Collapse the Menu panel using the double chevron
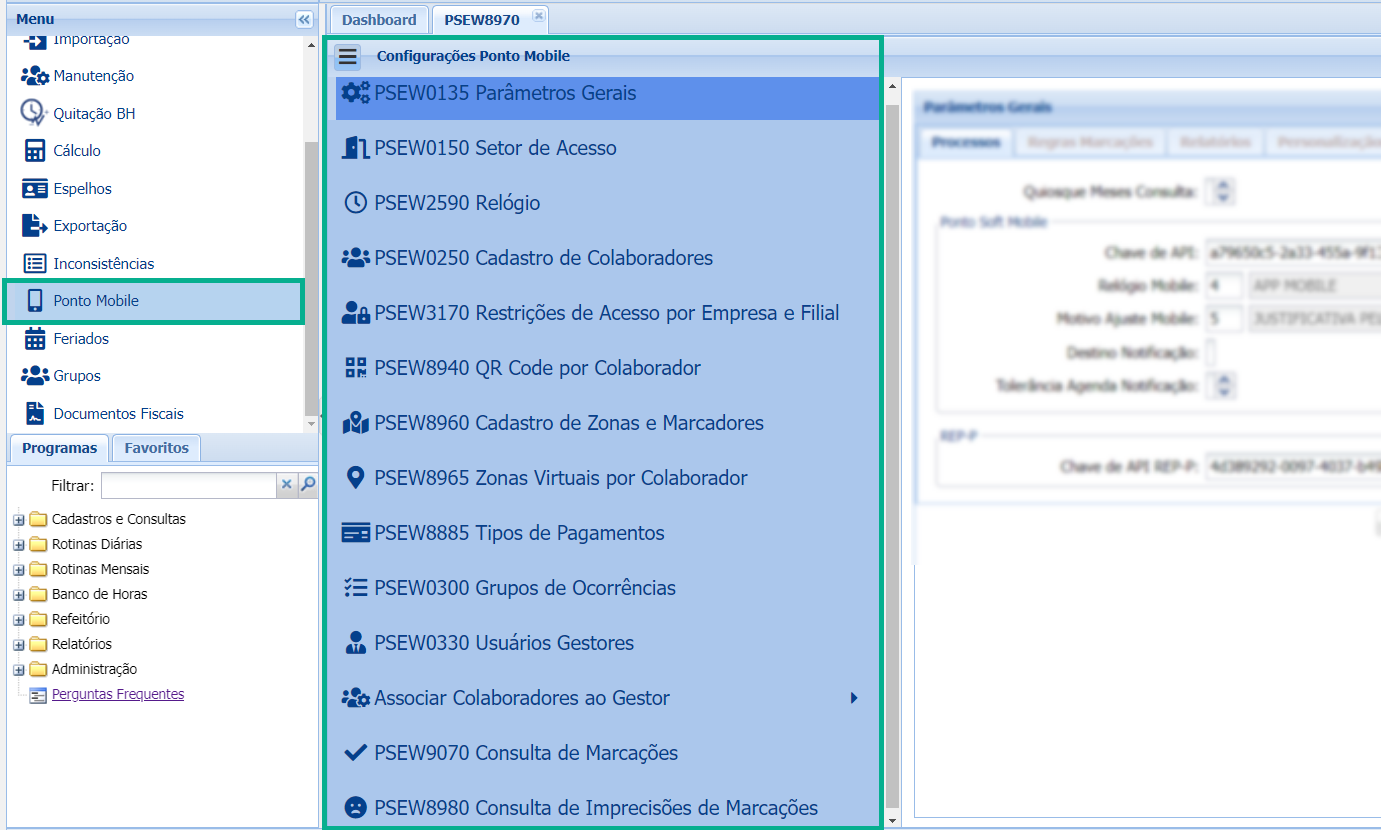1381x830 pixels. [302, 17]
